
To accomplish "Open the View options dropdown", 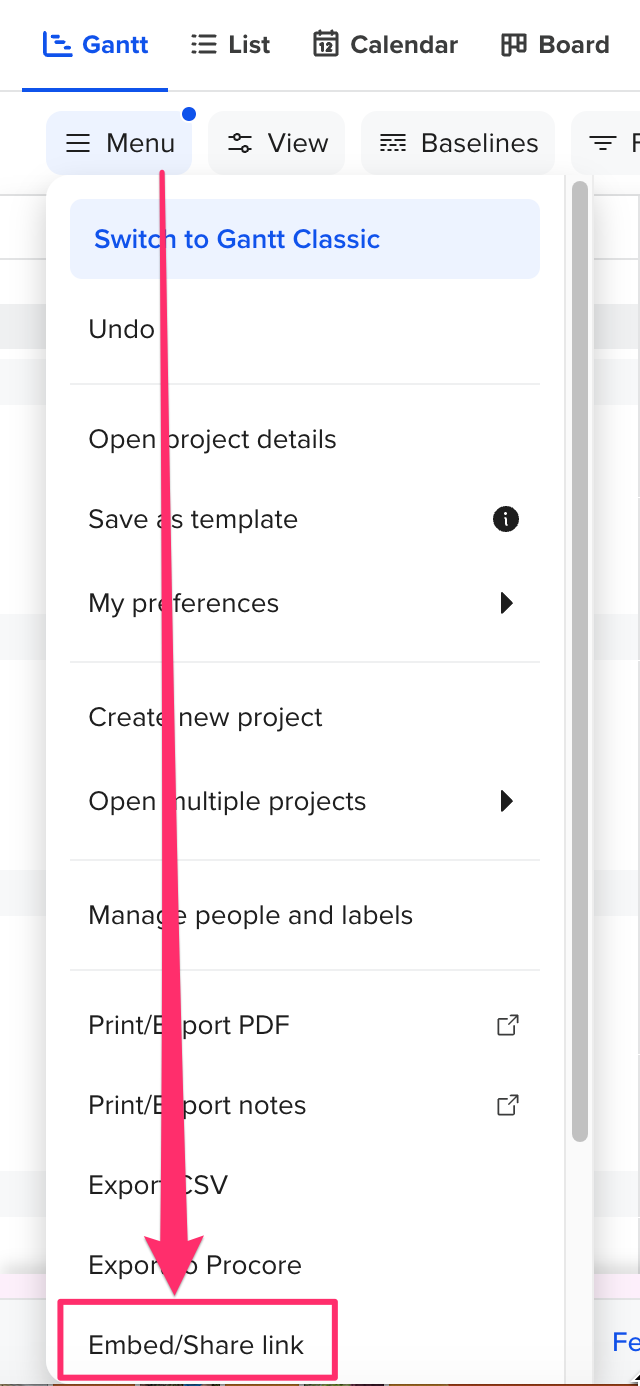I will [277, 143].
